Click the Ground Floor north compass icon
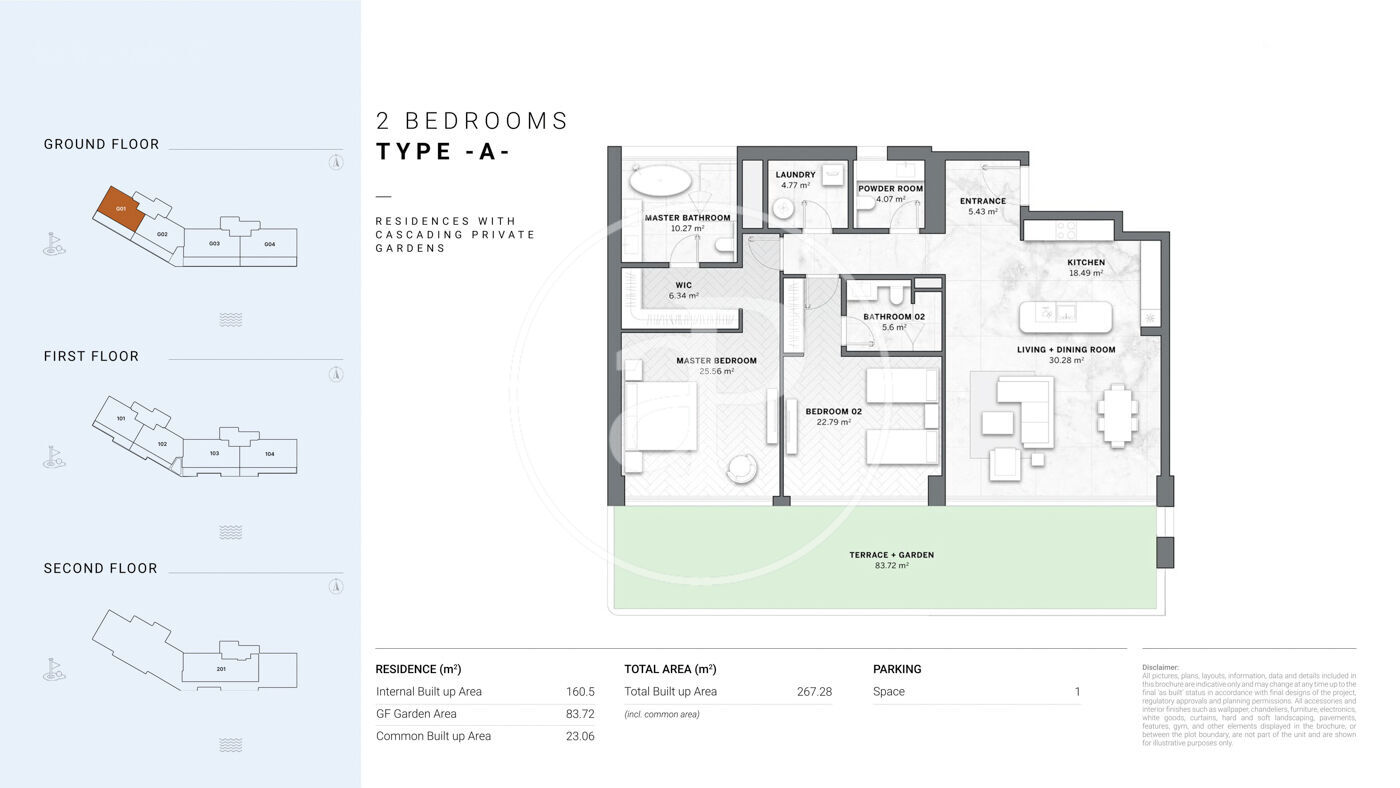1400x788 pixels. [x=337, y=163]
